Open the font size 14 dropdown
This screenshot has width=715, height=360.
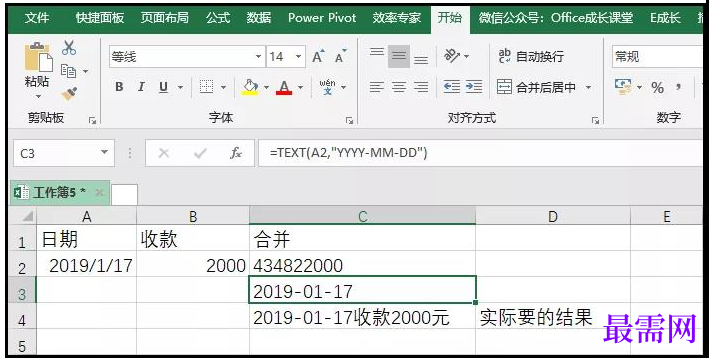point(298,57)
